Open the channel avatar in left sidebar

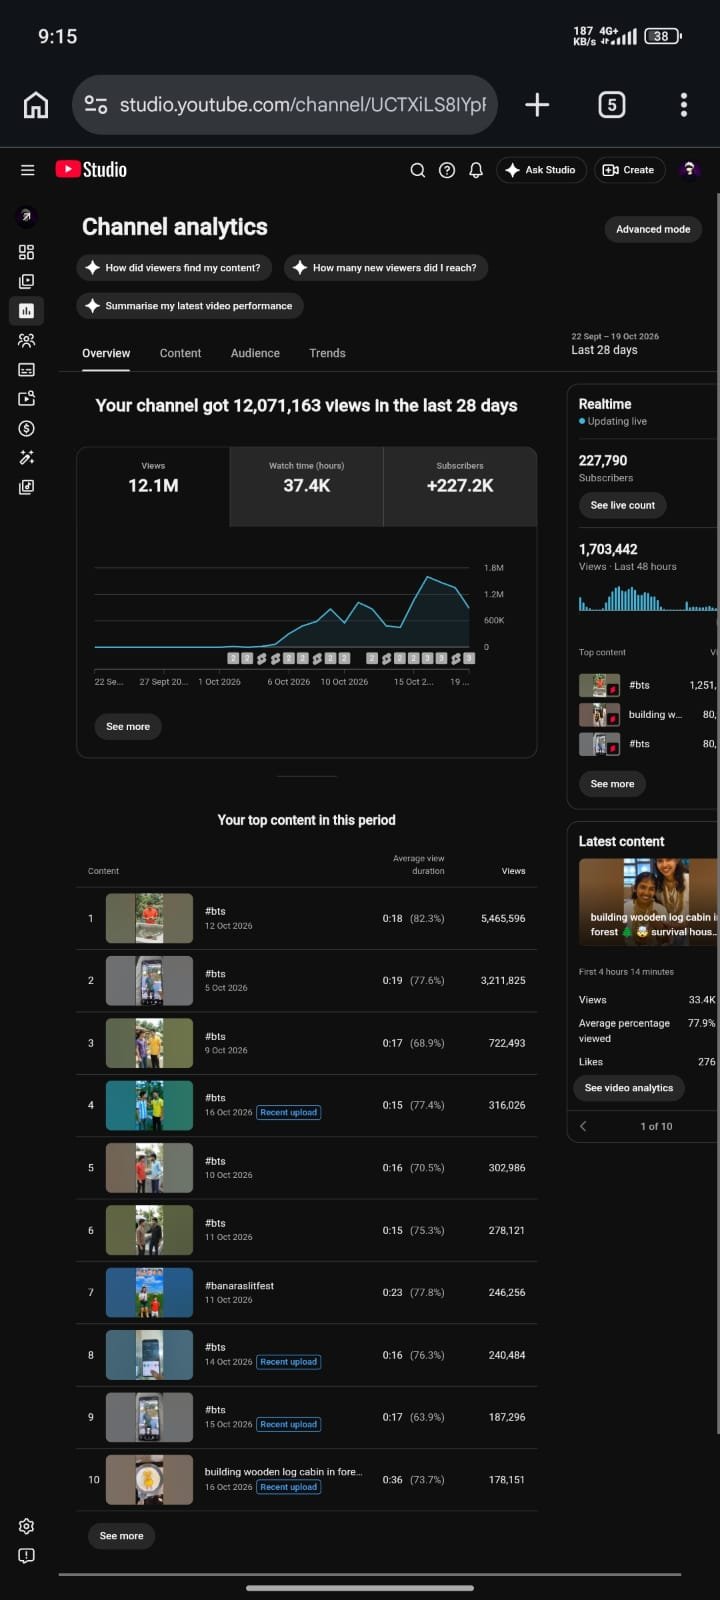(x=27, y=216)
